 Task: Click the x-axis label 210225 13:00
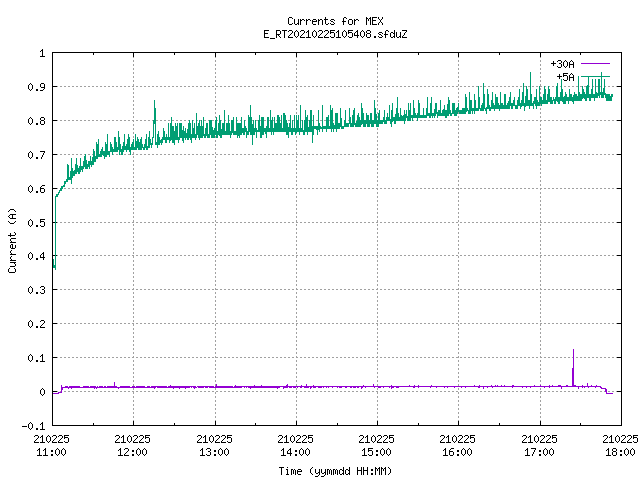pos(214,445)
